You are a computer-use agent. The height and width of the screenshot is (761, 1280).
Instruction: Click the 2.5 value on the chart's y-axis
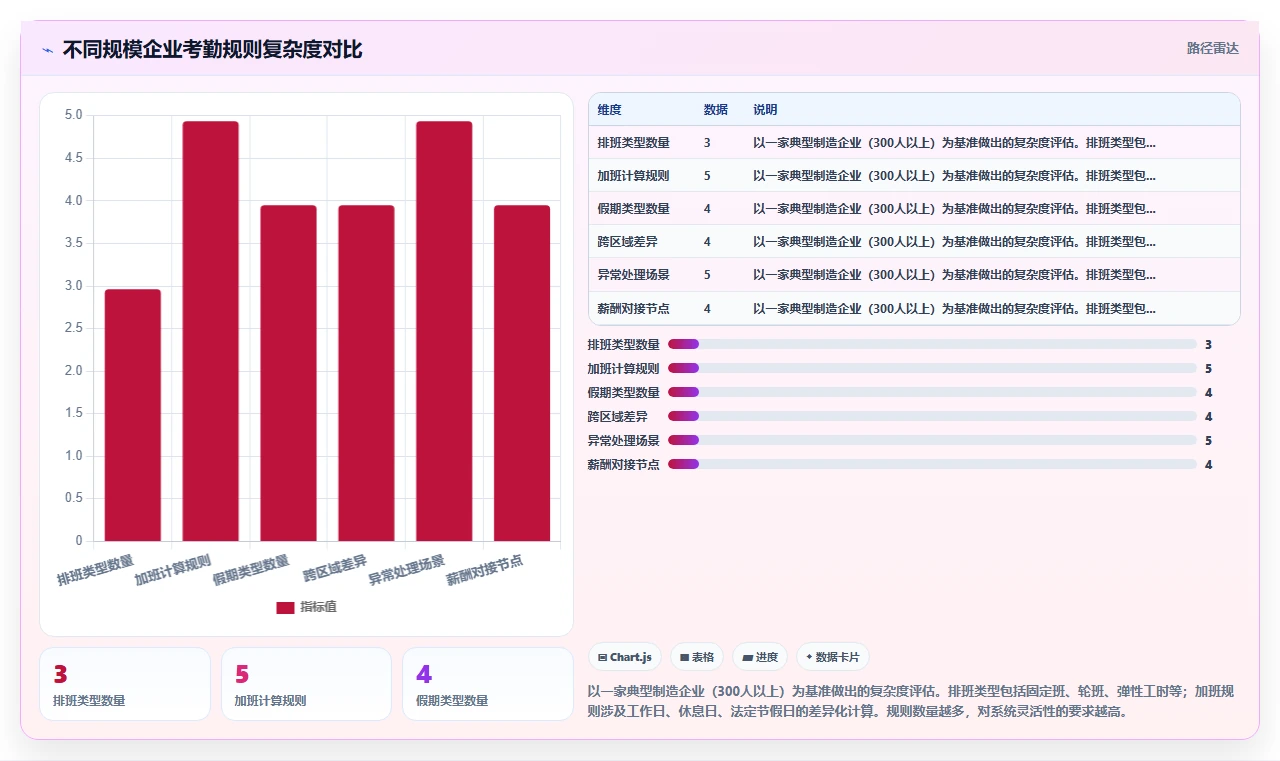pyautogui.click(x=74, y=328)
